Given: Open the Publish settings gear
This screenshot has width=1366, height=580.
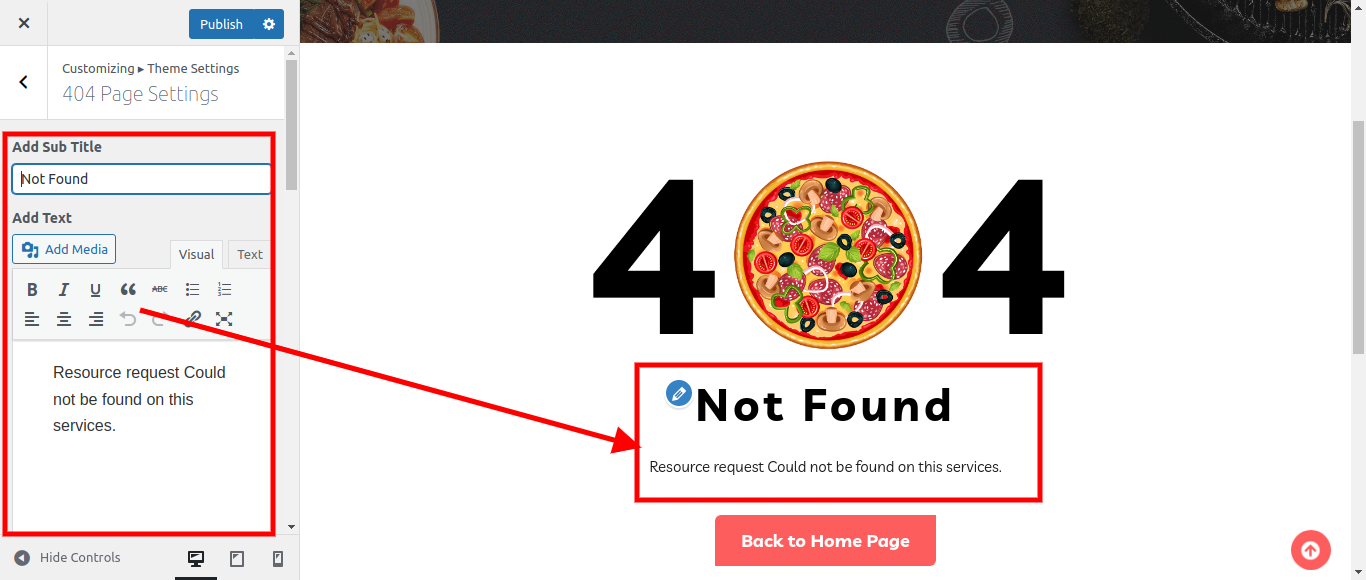Looking at the screenshot, I should (x=268, y=24).
